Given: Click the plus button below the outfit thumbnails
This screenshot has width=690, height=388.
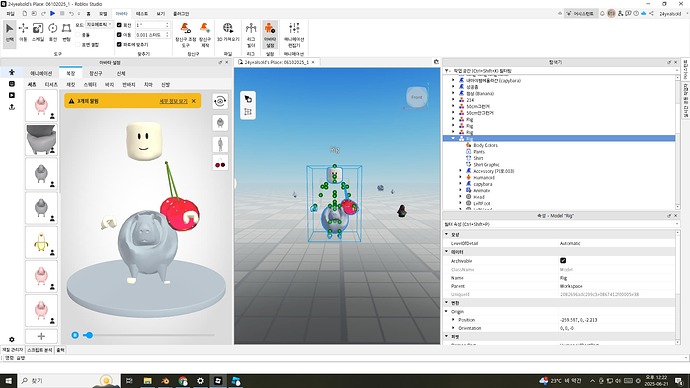Looking at the screenshot, I should coord(41,336).
